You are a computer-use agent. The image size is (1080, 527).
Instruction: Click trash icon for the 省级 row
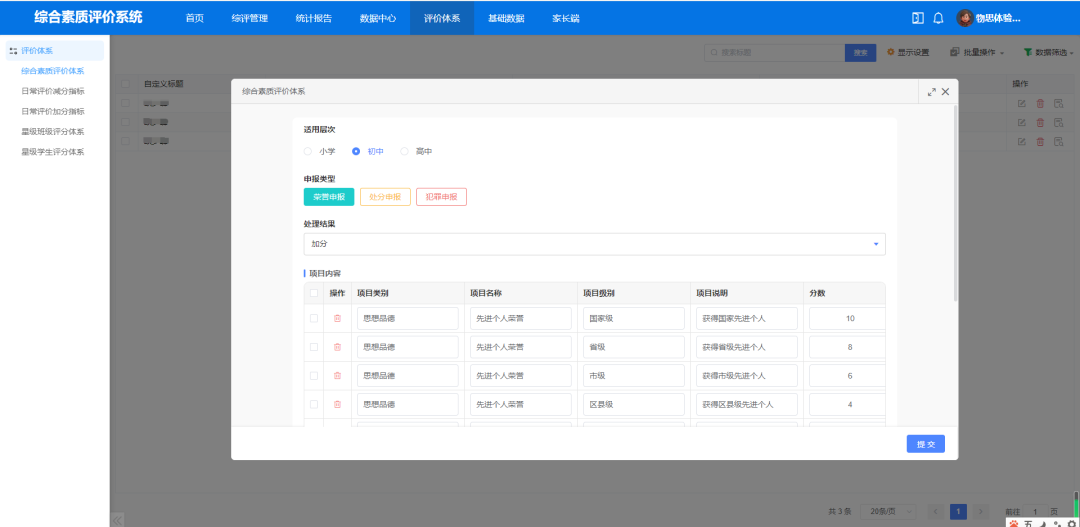(x=337, y=347)
